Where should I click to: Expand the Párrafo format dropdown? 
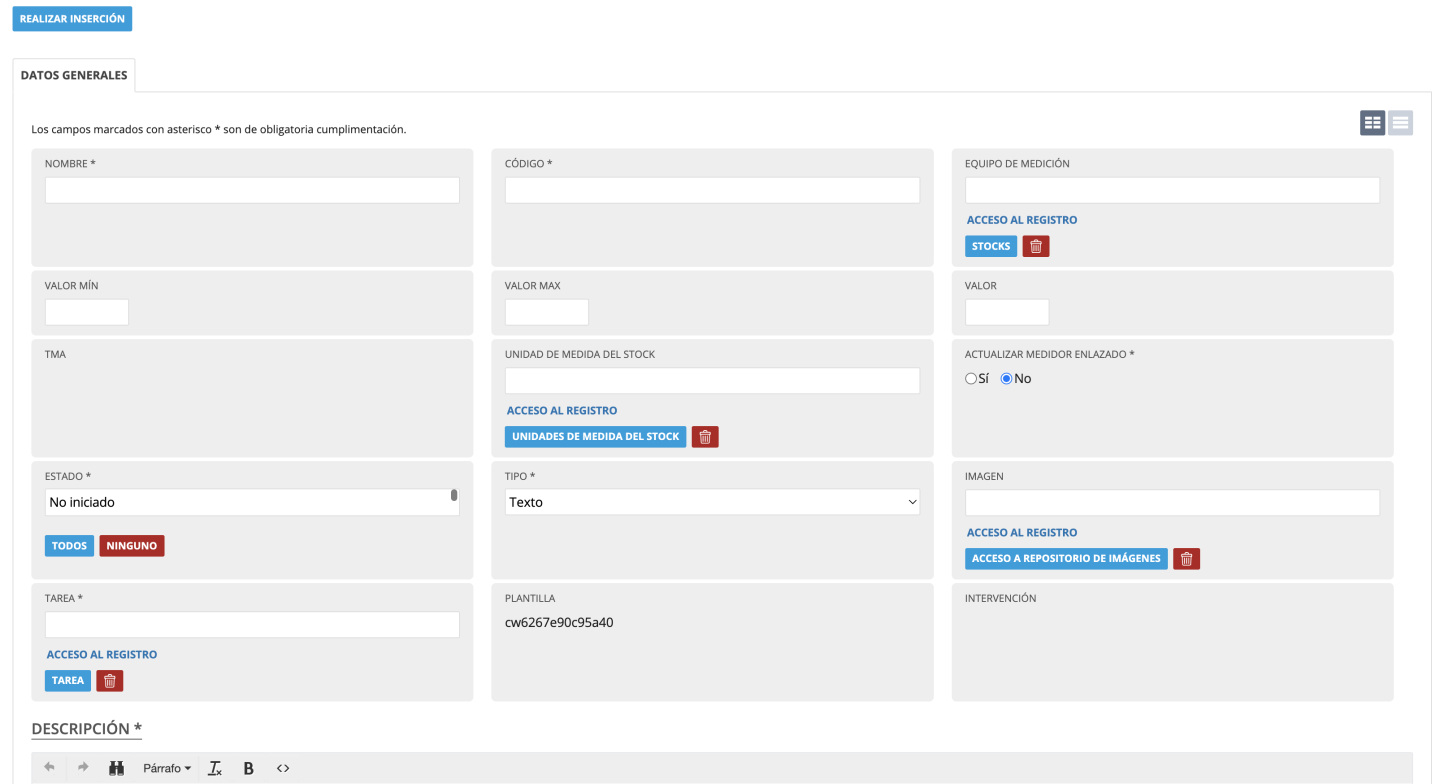[x=167, y=768]
